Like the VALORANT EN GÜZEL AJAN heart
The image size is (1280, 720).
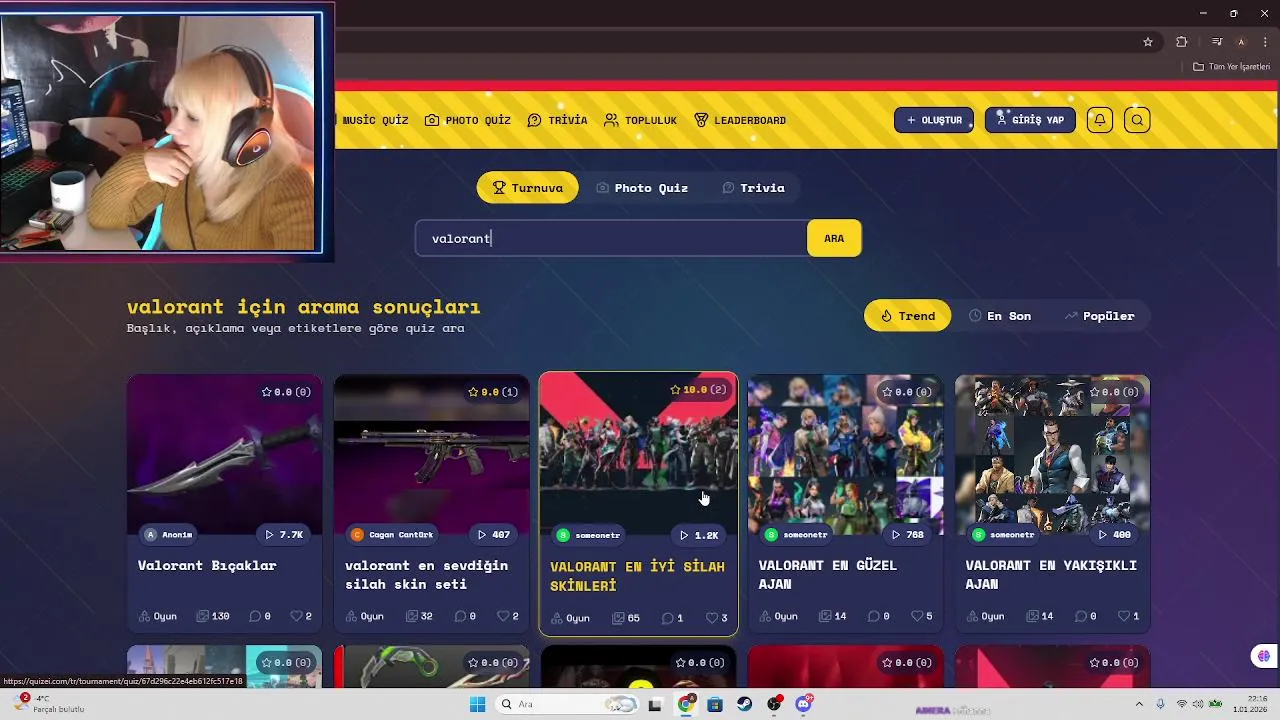point(917,616)
